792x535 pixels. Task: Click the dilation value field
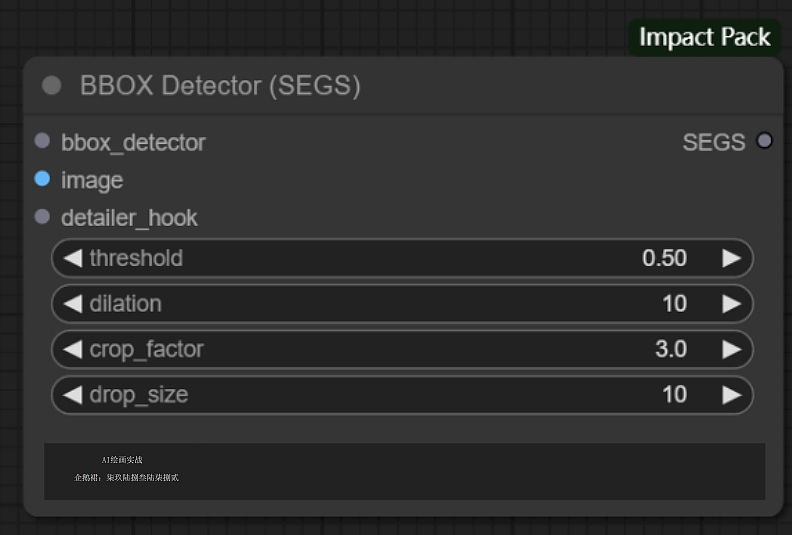674,303
